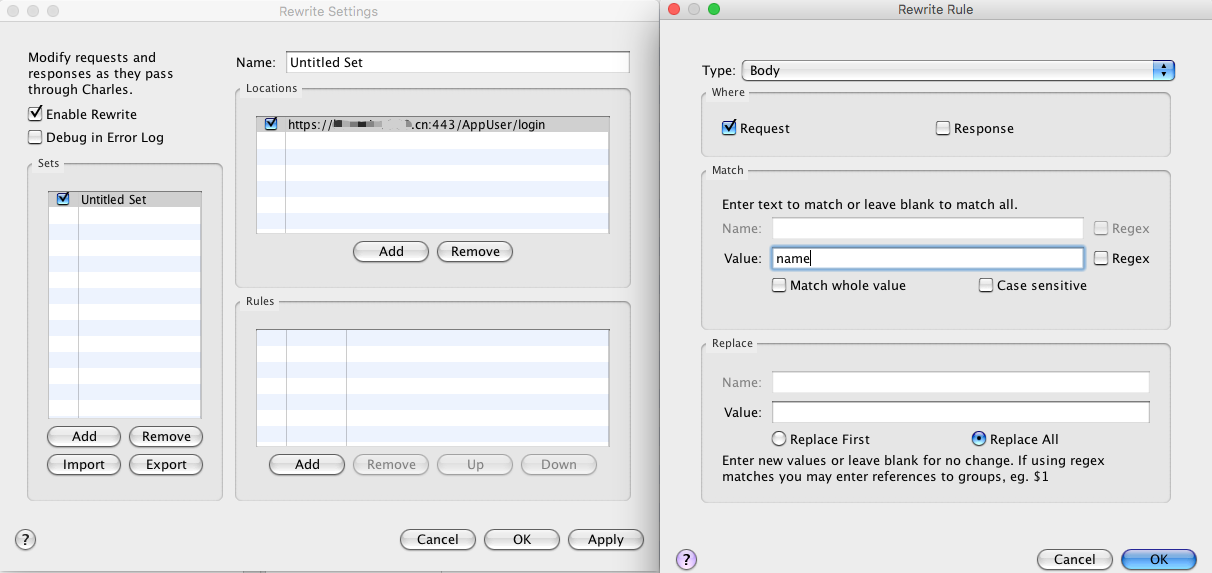Select the Replace First radio button
Viewport: 1212px width, 573px height.
(x=779, y=439)
